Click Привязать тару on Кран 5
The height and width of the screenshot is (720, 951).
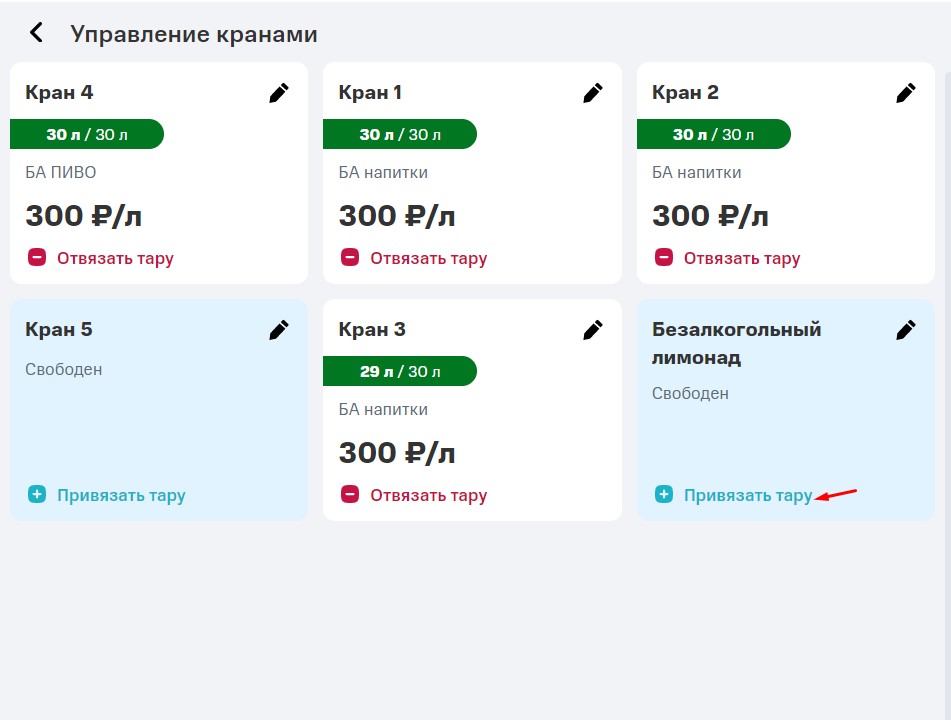click(x=123, y=495)
